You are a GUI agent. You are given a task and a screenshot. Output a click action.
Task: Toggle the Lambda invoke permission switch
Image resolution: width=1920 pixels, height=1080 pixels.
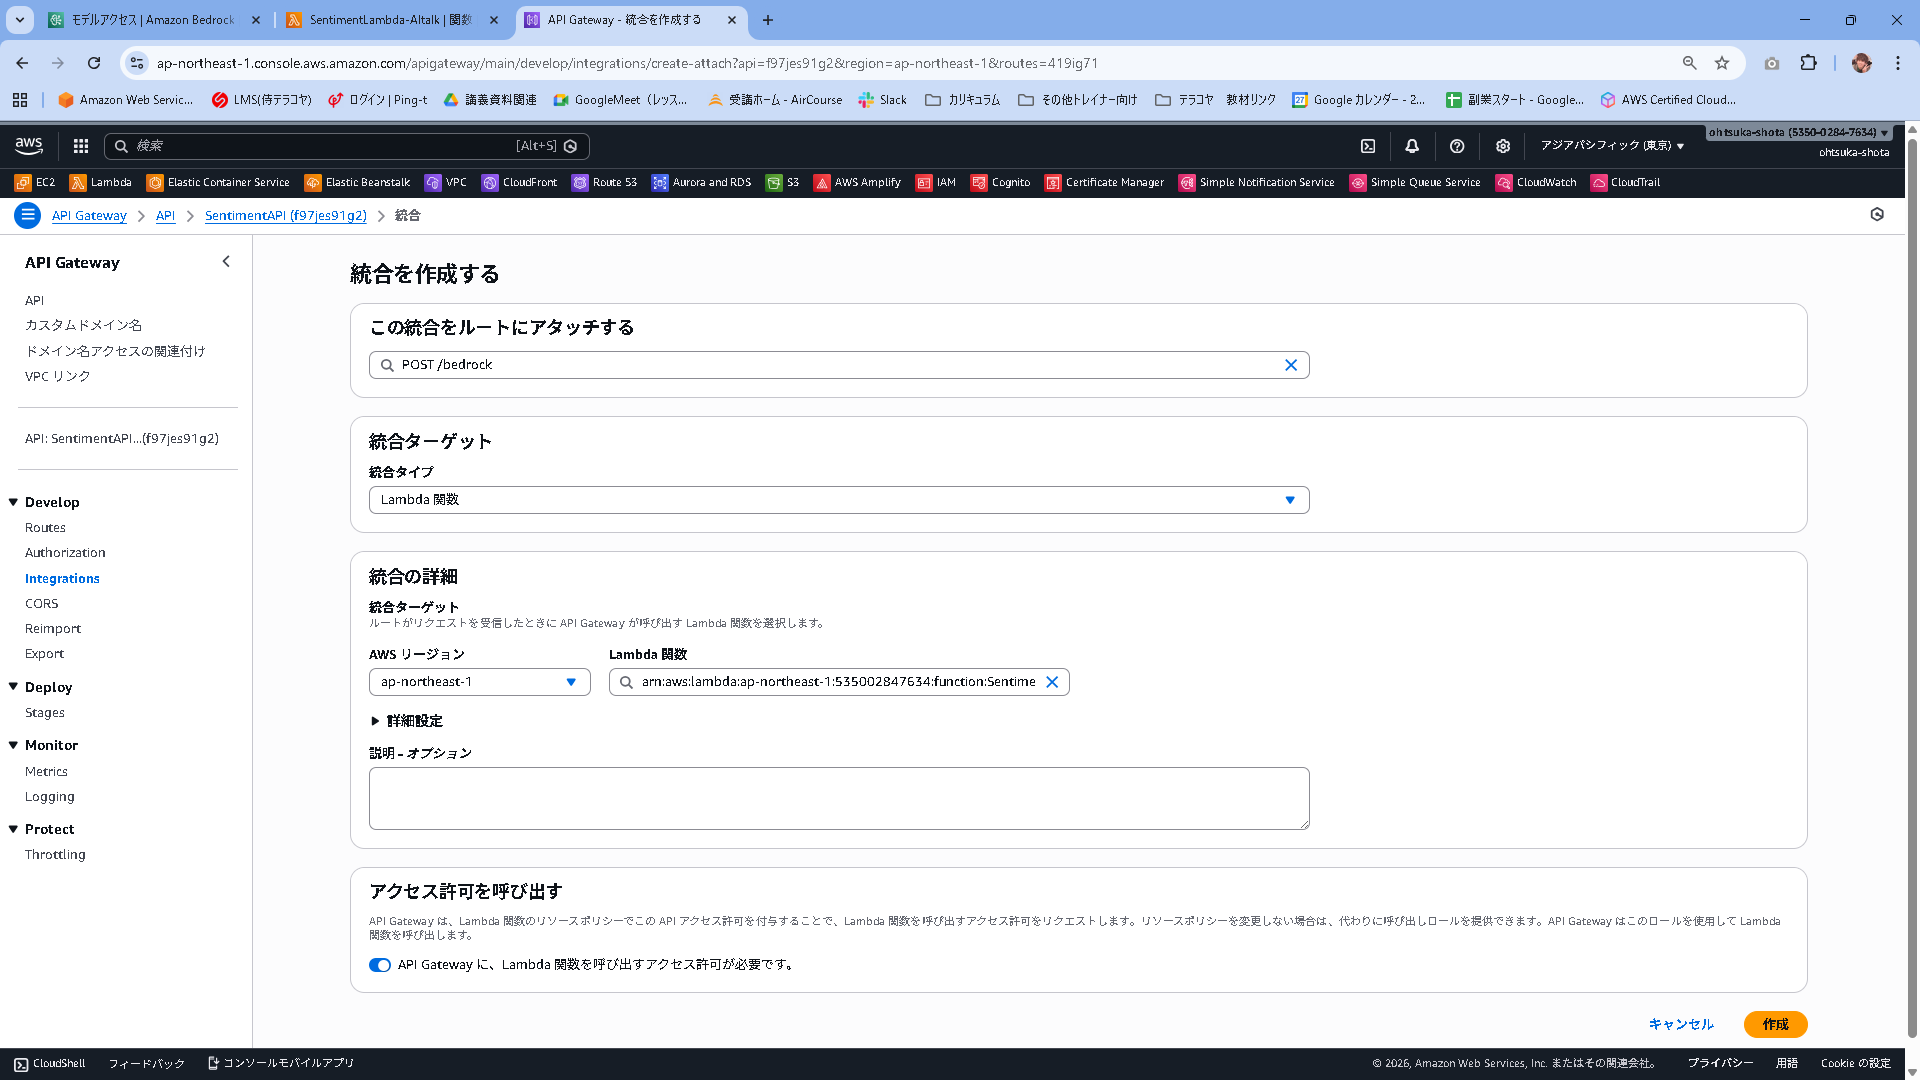pos(380,965)
